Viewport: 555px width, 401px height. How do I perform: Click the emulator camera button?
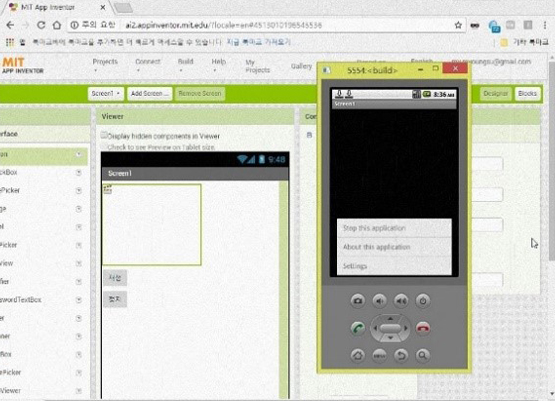pos(358,301)
